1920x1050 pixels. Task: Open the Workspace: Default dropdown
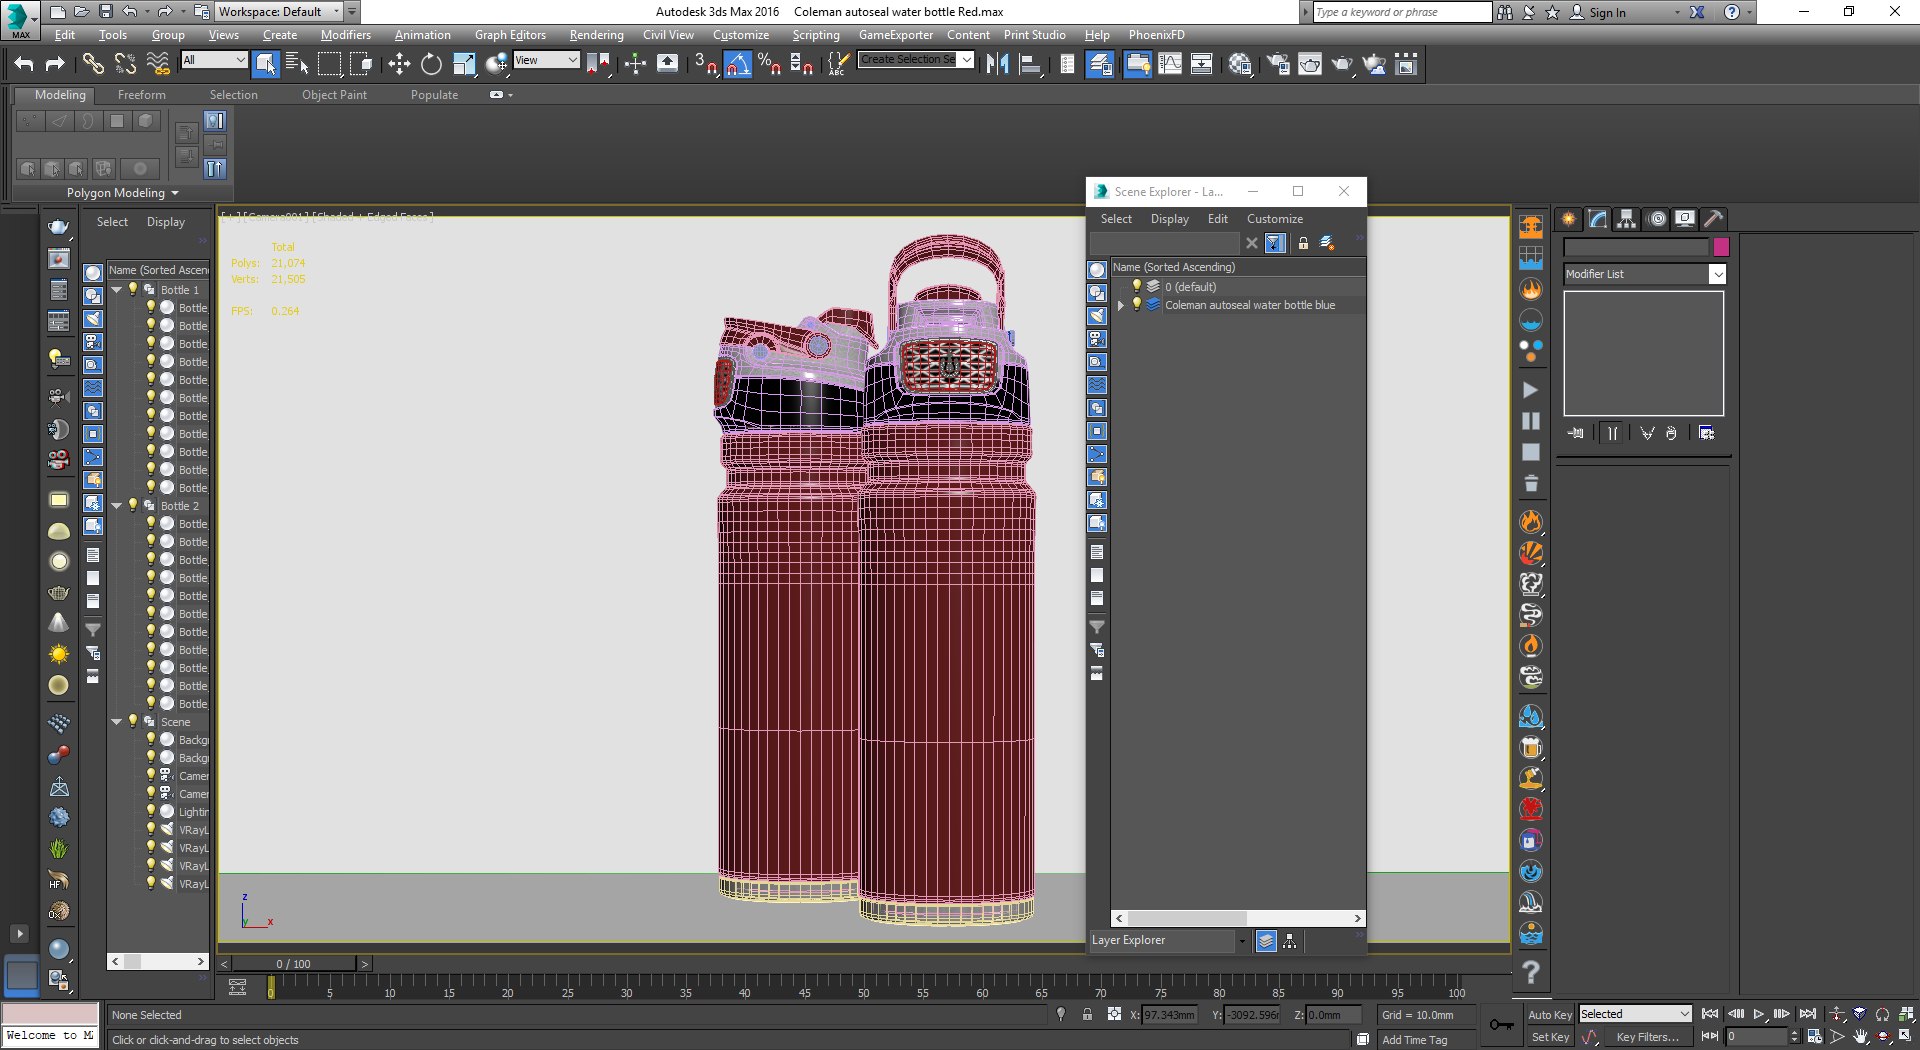(279, 12)
